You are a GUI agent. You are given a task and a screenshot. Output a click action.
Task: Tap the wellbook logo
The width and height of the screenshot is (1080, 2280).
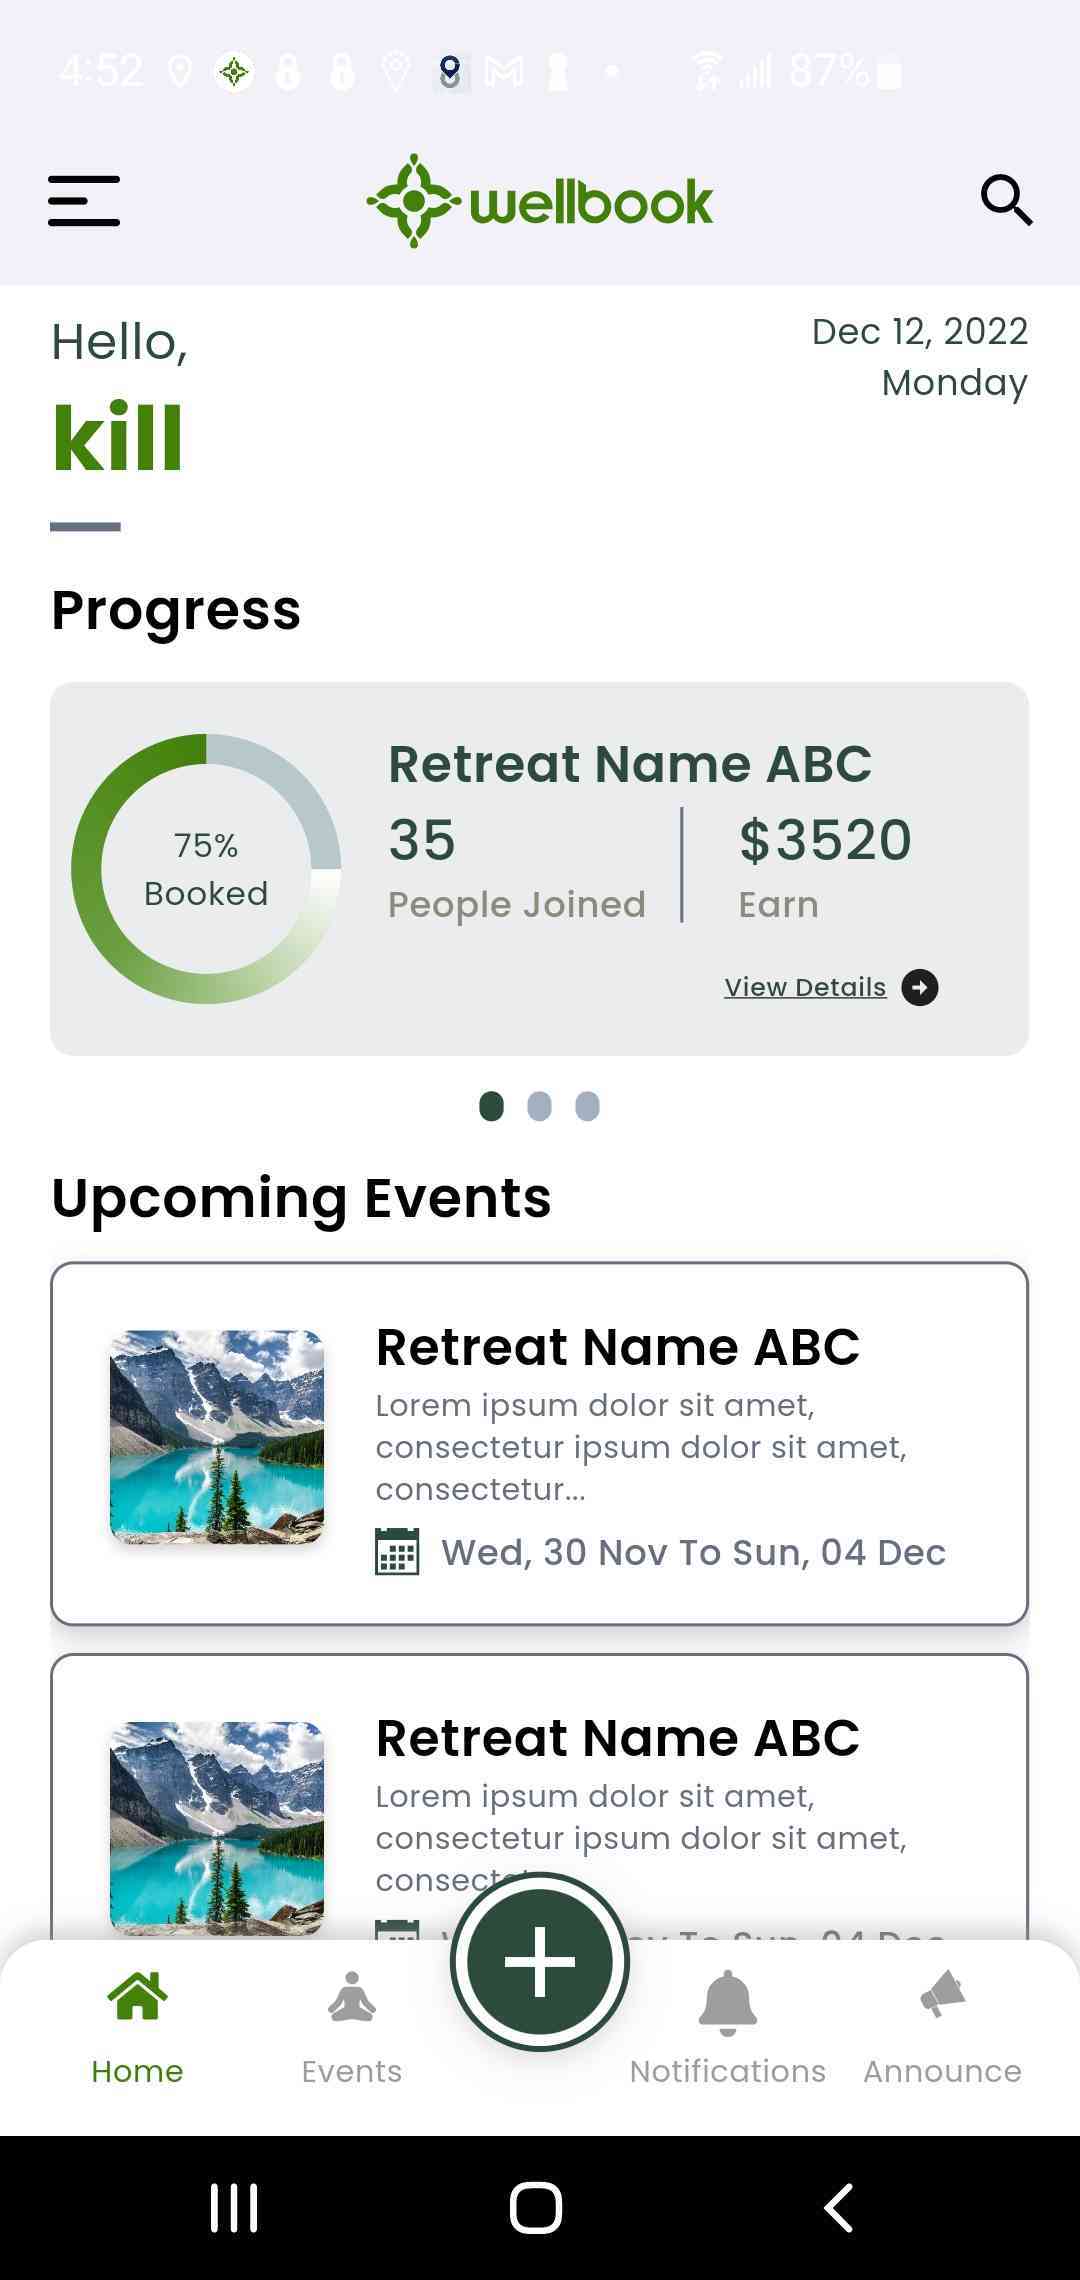tap(540, 201)
